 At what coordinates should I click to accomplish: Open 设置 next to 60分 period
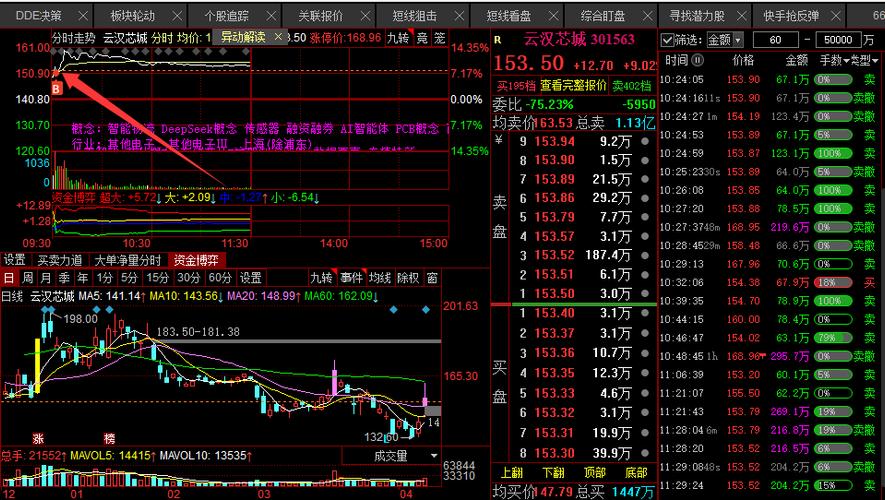tap(251, 278)
